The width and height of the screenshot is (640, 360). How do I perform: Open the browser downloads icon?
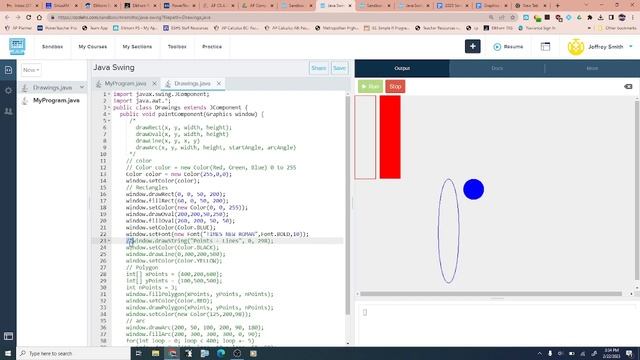coord(600,18)
